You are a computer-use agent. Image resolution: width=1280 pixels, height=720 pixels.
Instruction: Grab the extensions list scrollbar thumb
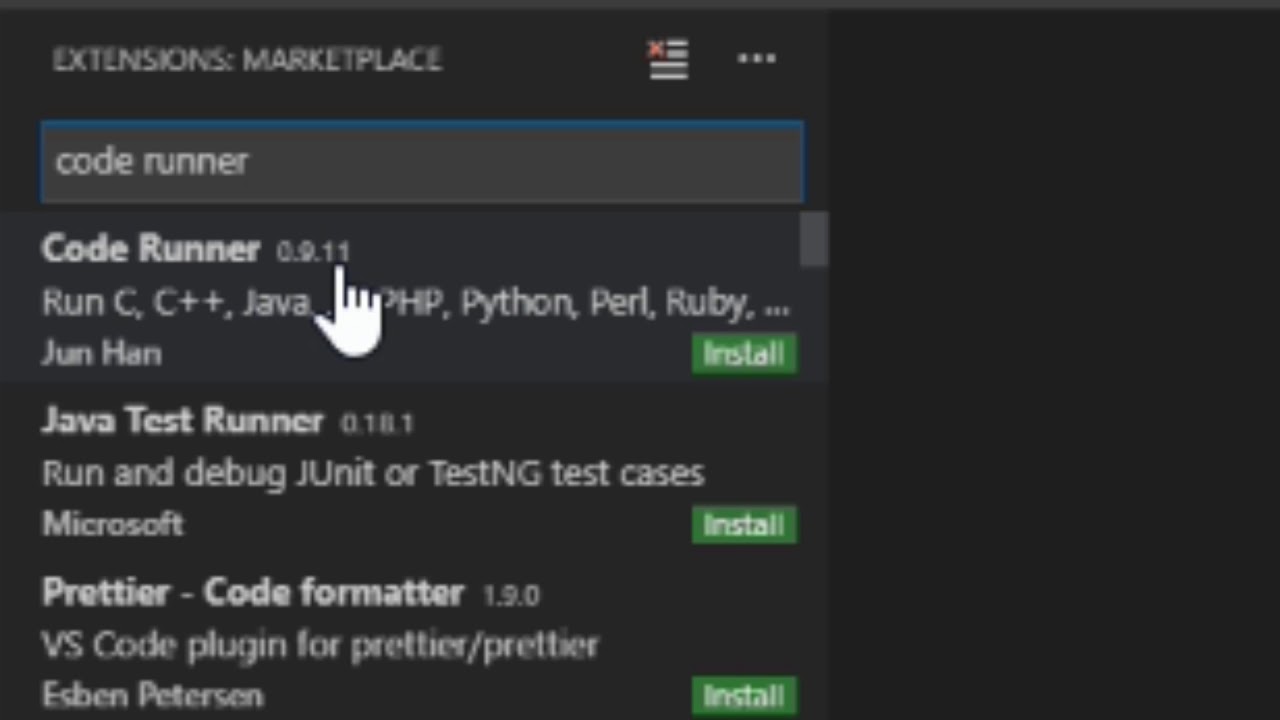coord(814,239)
